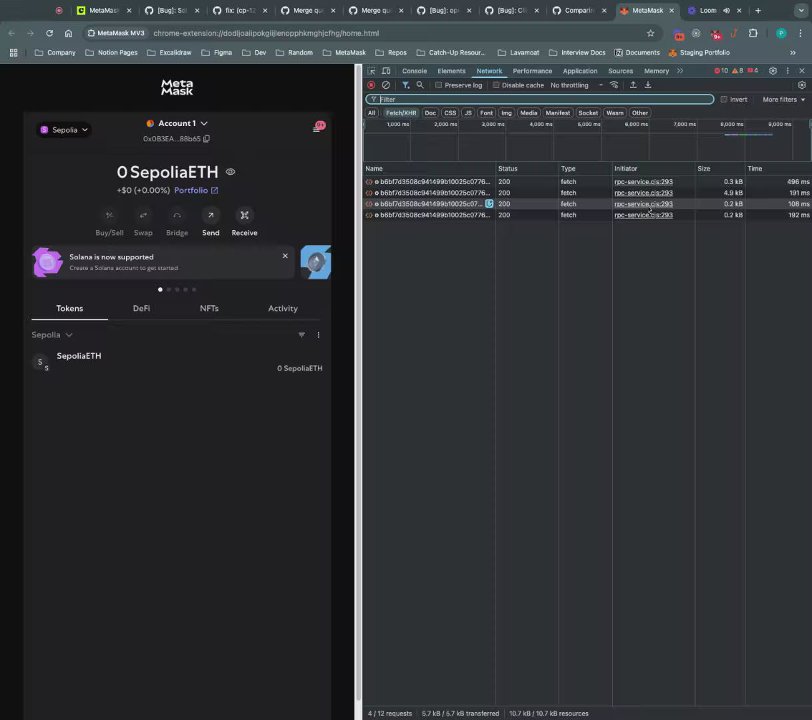The height and width of the screenshot is (720, 812).
Task: Expand the More filters dropdown
Action: pyautogui.click(x=784, y=99)
